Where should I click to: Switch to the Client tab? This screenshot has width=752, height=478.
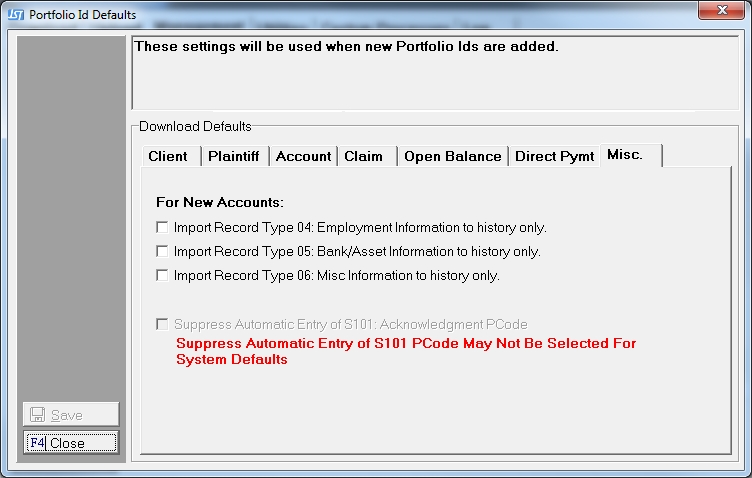(x=168, y=156)
